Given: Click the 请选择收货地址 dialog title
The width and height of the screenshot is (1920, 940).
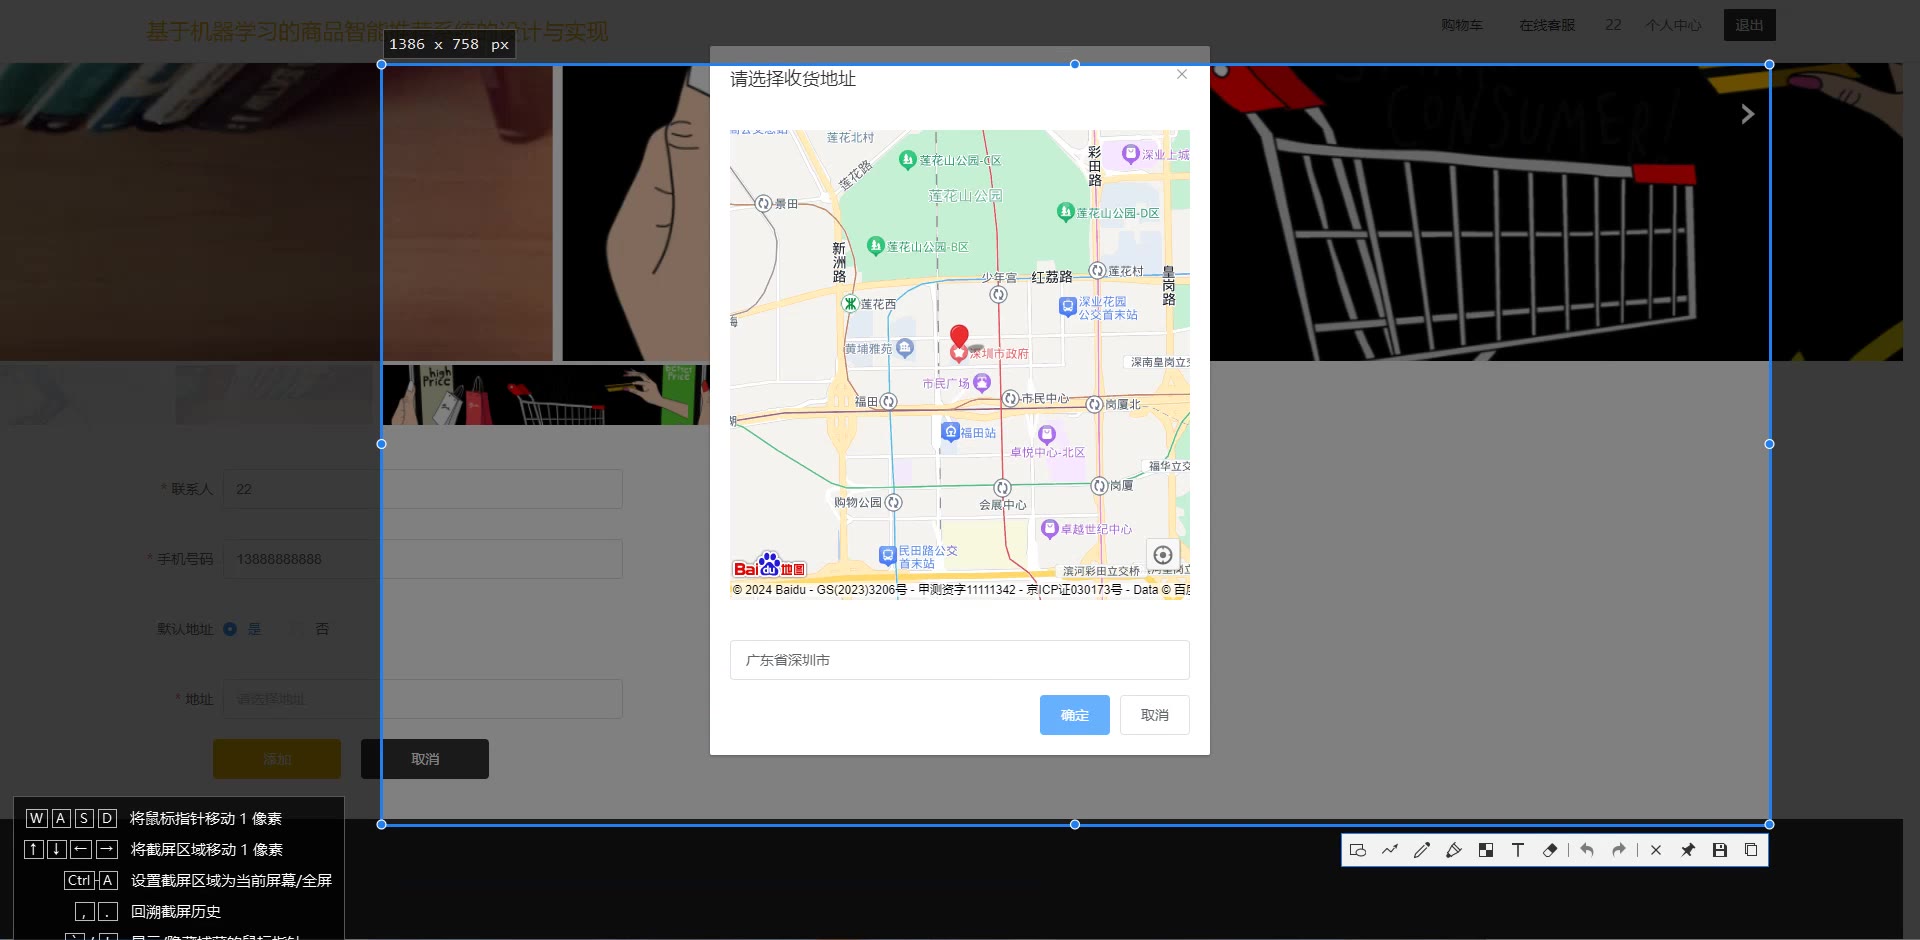Looking at the screenshot, I should pos(793,79).
